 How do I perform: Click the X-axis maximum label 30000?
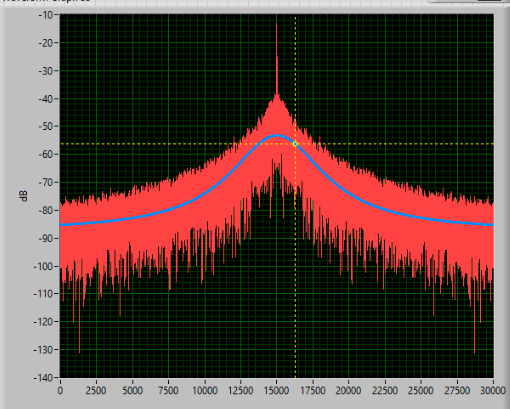pos(493,390)
